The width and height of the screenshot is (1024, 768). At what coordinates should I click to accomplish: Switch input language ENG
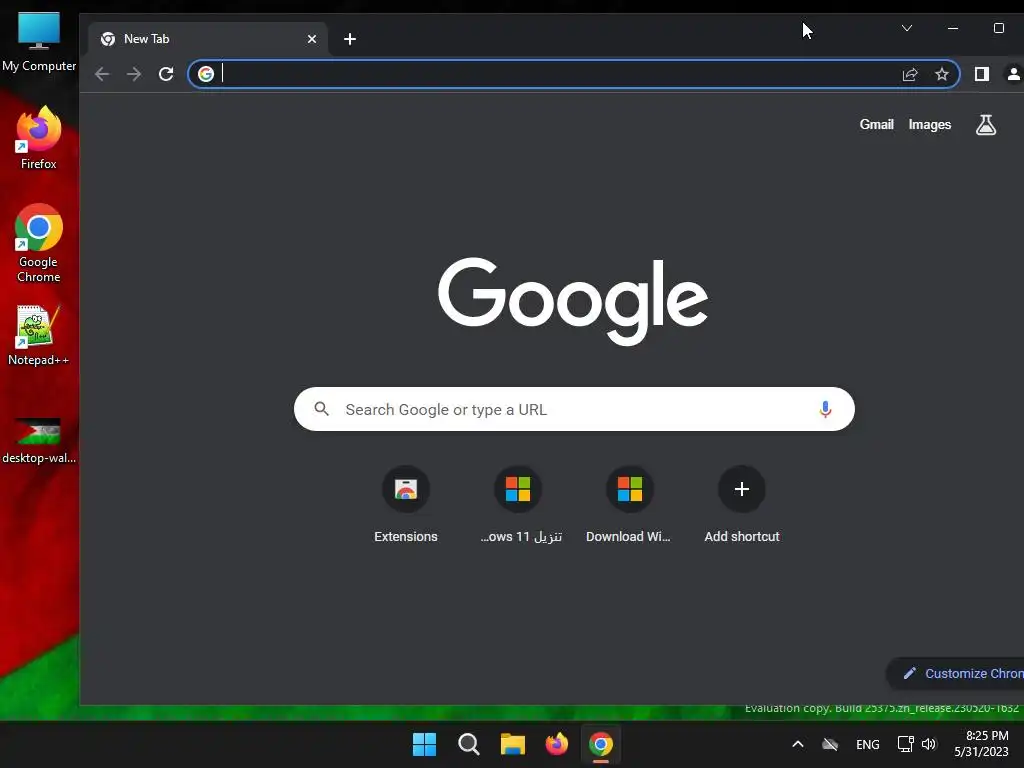coord(867,744)
